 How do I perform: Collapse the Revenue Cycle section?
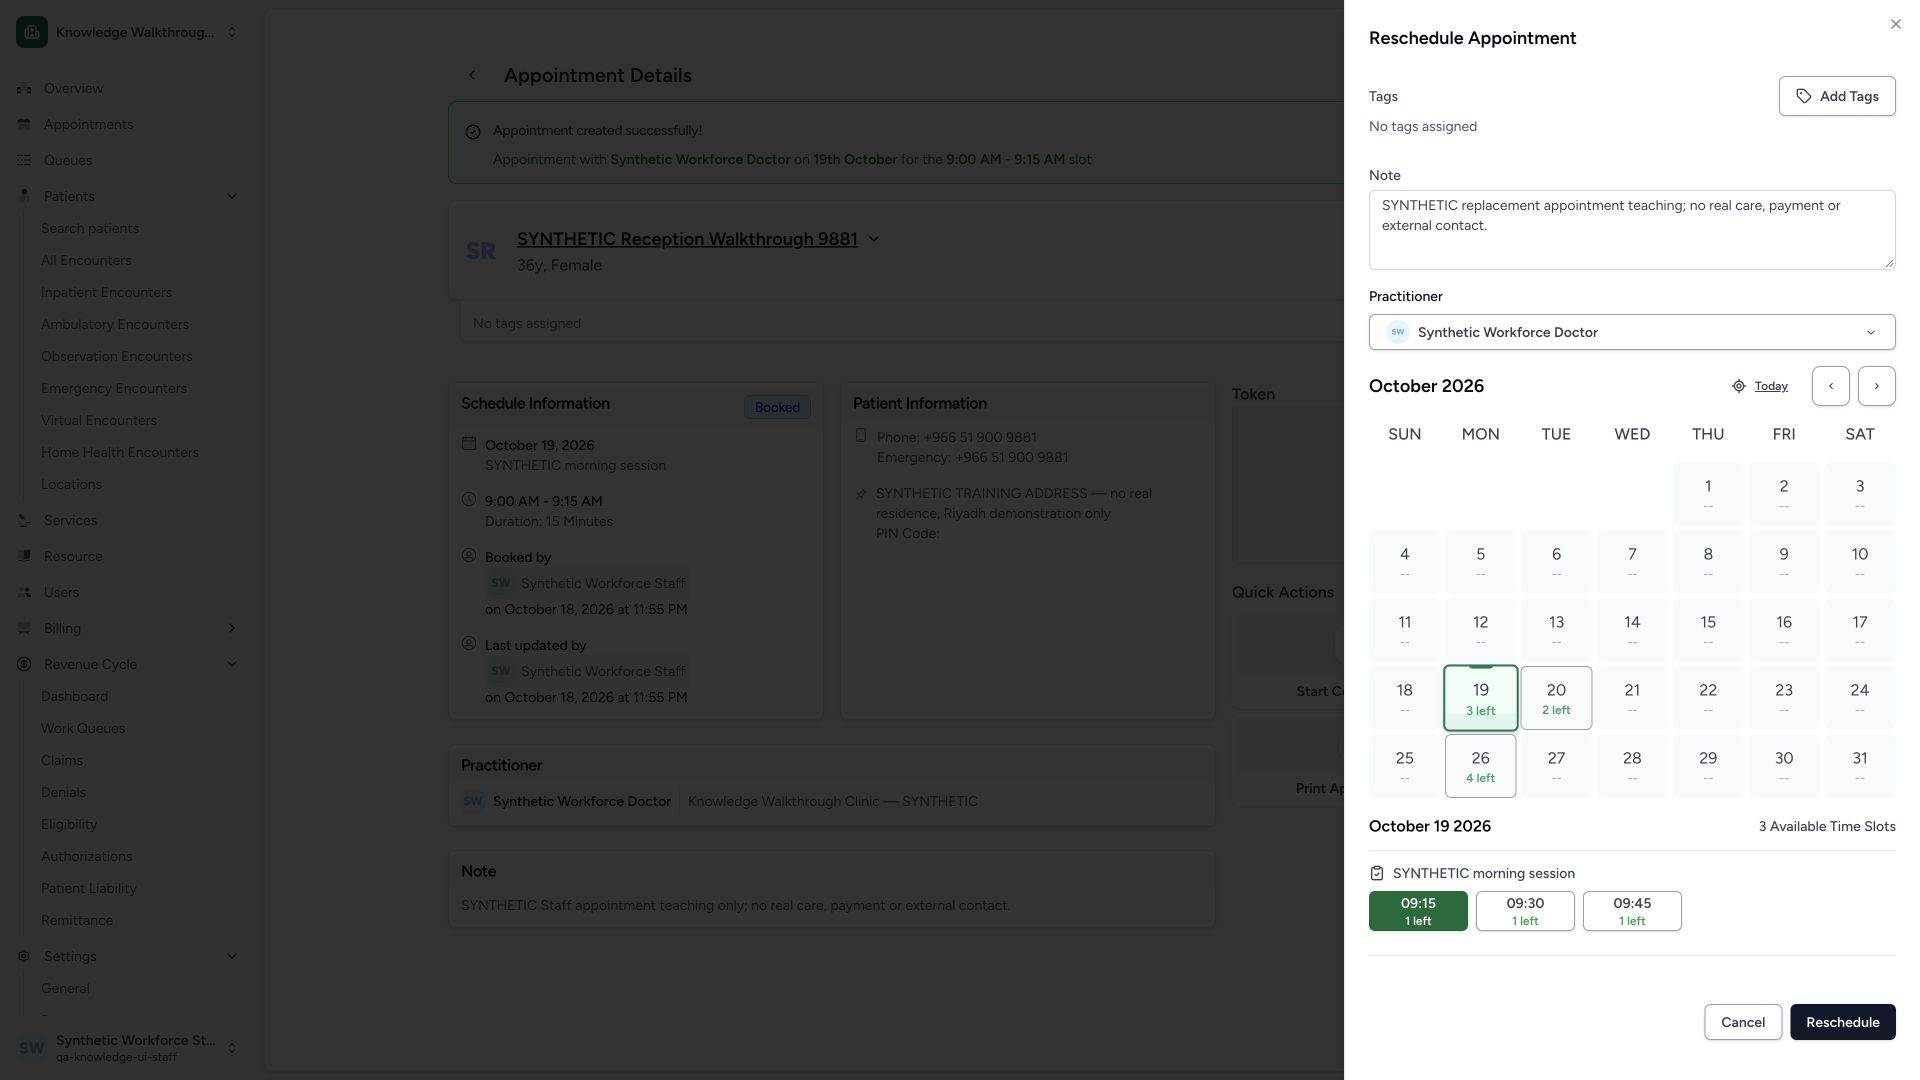click(x=127, y=664)
